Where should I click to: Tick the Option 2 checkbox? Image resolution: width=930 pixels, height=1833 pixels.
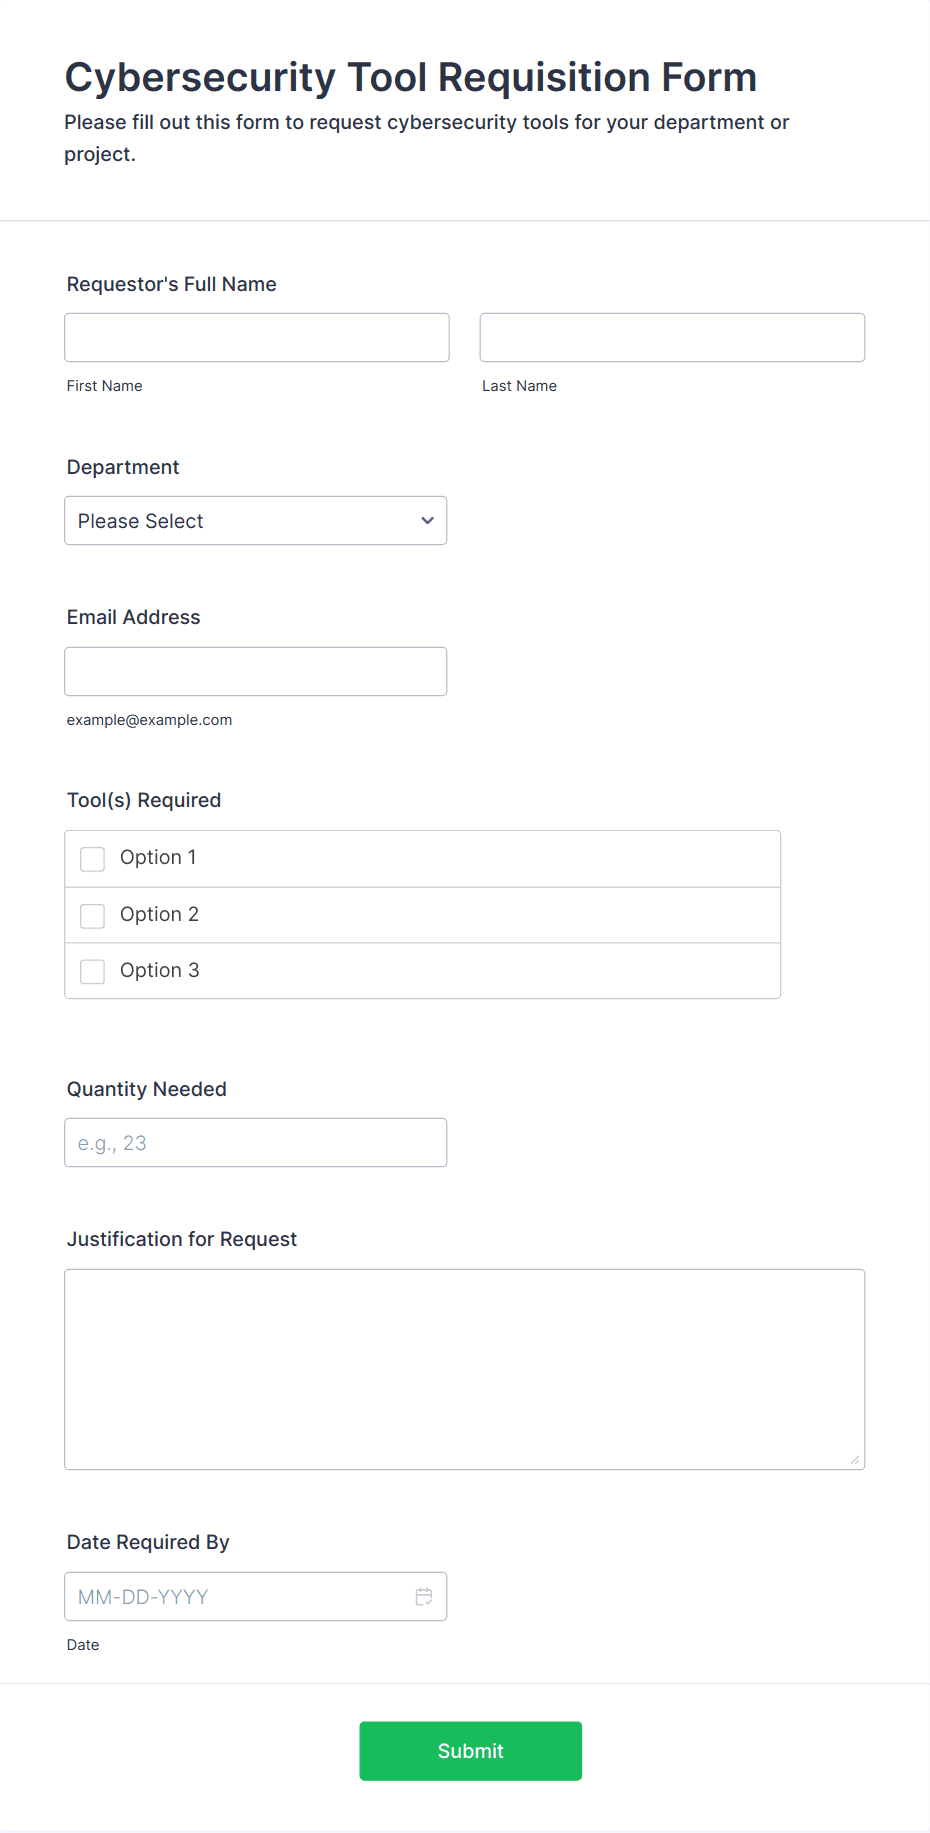92,916
